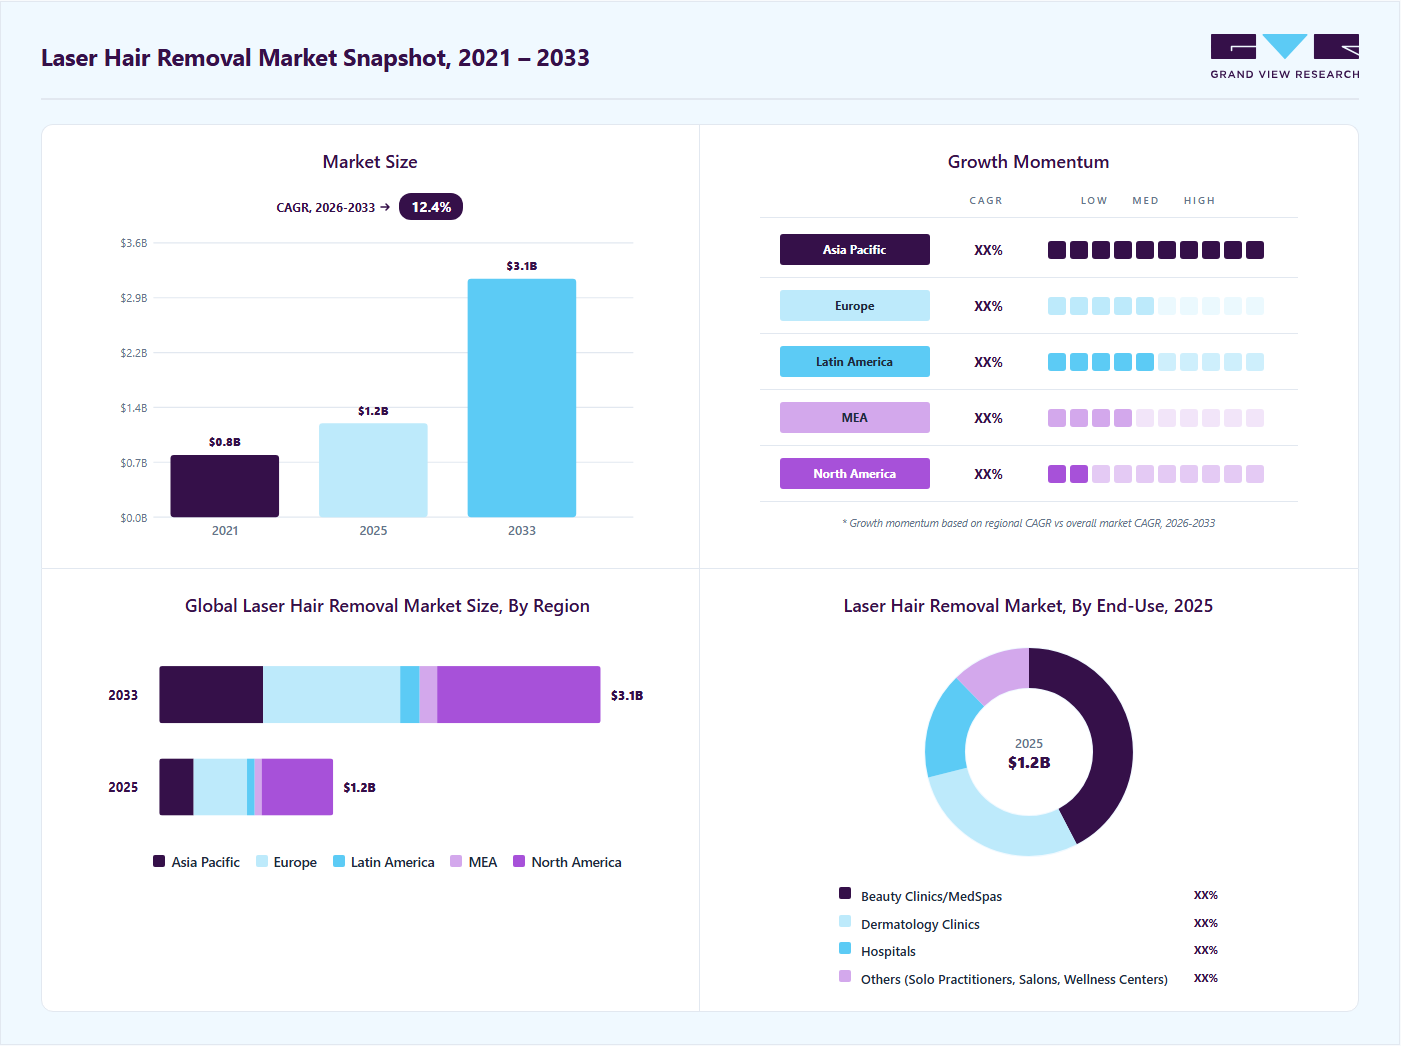
Task: Select the Europe segment of the 2033 stacked bar
Action: point(331,695)
